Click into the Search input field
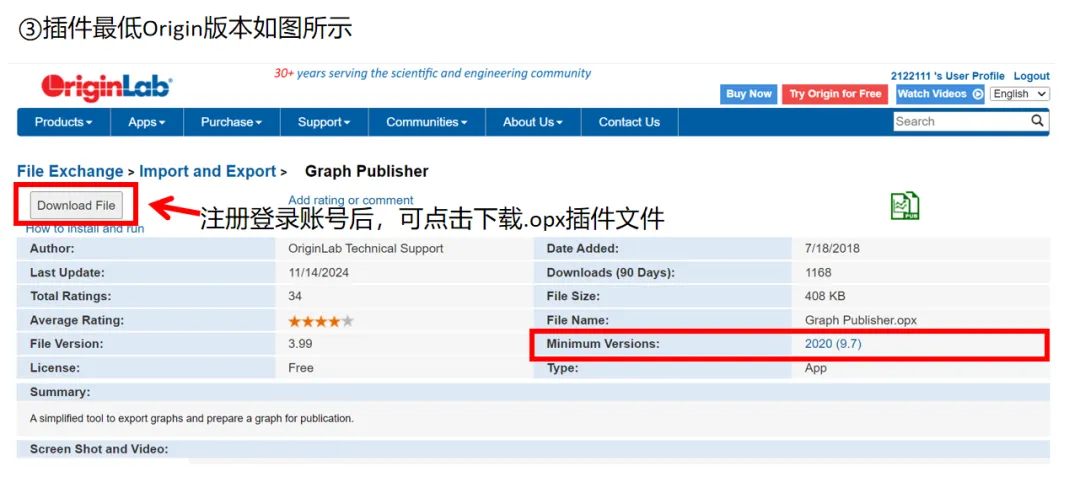Image resolution: width=1080 pixels, height=493 pixels. click(962, 121)
